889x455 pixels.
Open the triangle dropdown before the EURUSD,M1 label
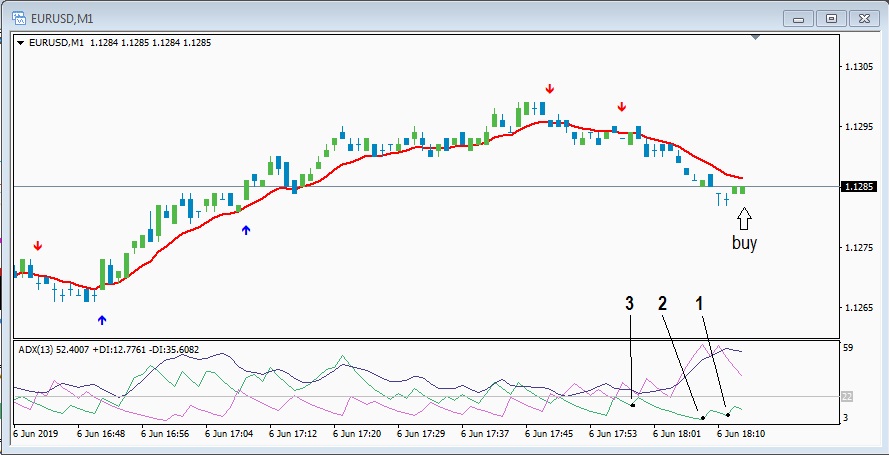tap(20, 42)
